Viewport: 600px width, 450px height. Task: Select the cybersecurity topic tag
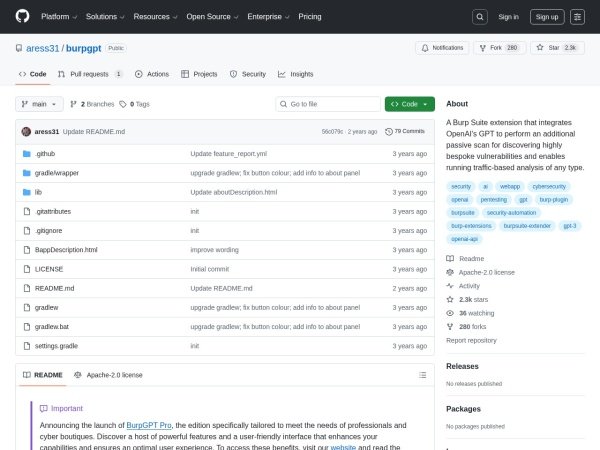tap(549, 186)
